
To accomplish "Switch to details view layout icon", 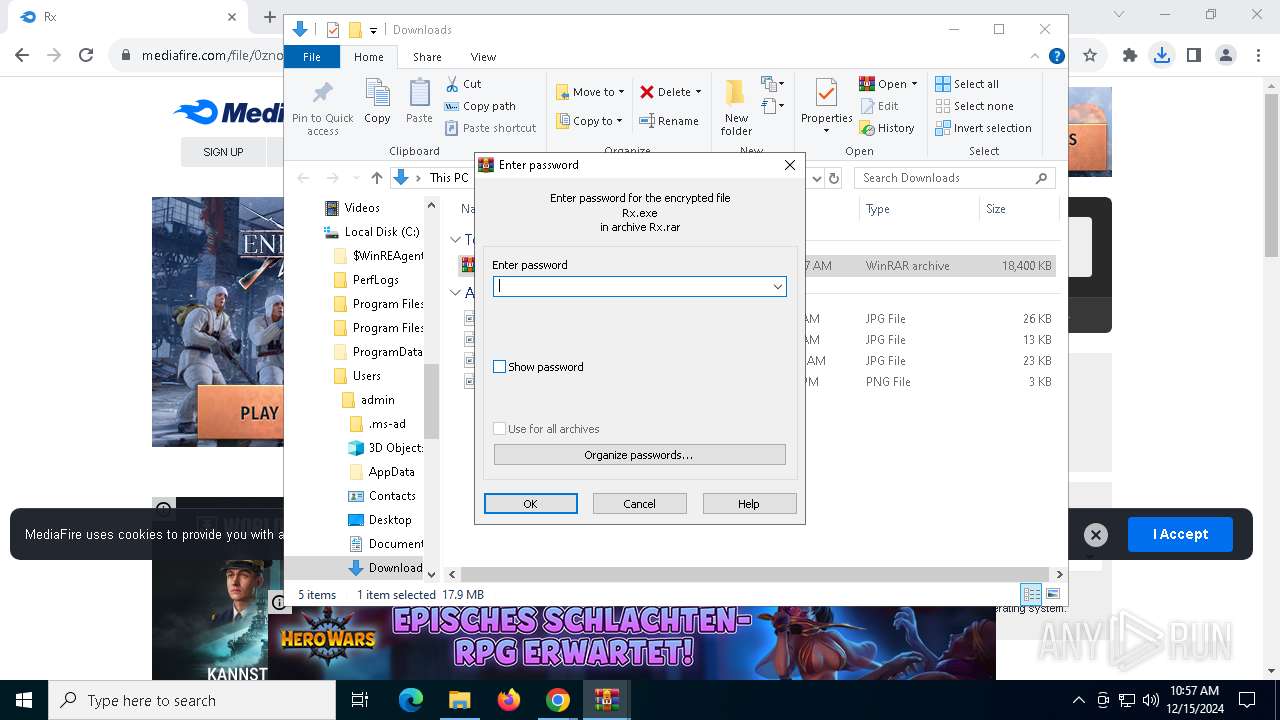I will tap(1031, 594).
